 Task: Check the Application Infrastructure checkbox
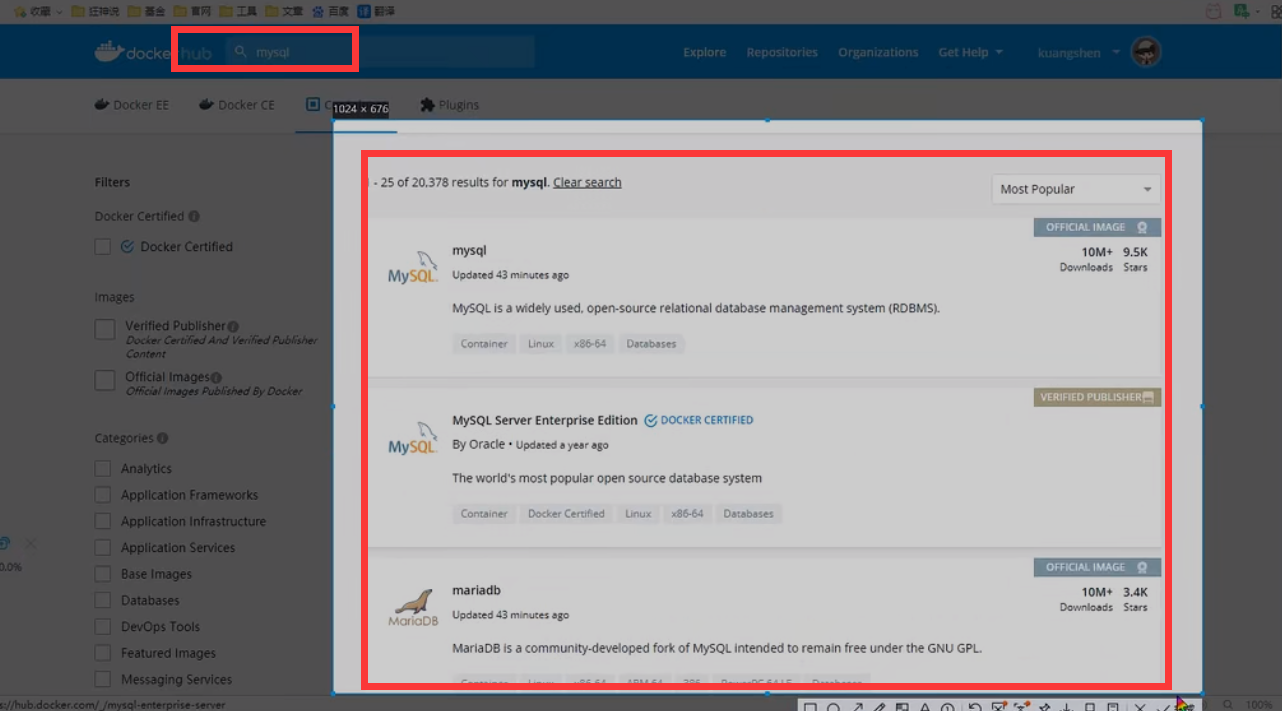102,521
